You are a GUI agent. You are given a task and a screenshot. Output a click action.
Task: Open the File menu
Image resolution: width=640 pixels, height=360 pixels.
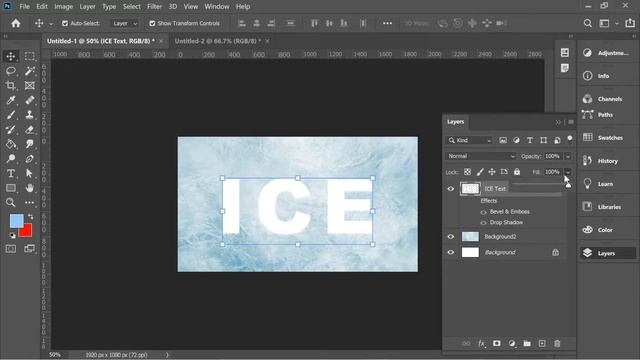(x=24, y=7)
